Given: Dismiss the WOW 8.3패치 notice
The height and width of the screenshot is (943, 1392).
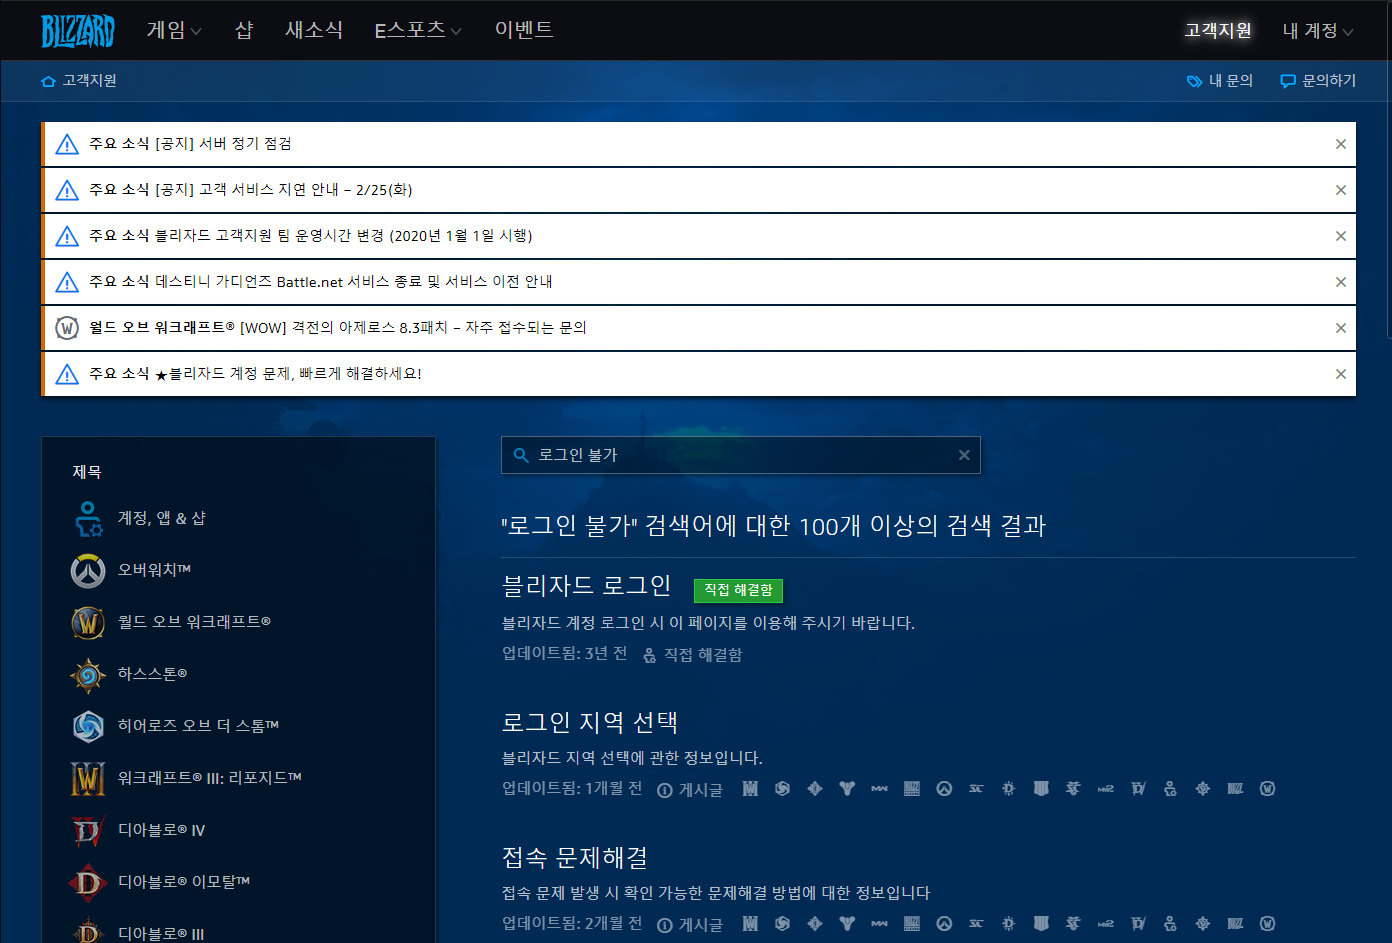Looking at the screenshot, I should tap(1341, 328).
